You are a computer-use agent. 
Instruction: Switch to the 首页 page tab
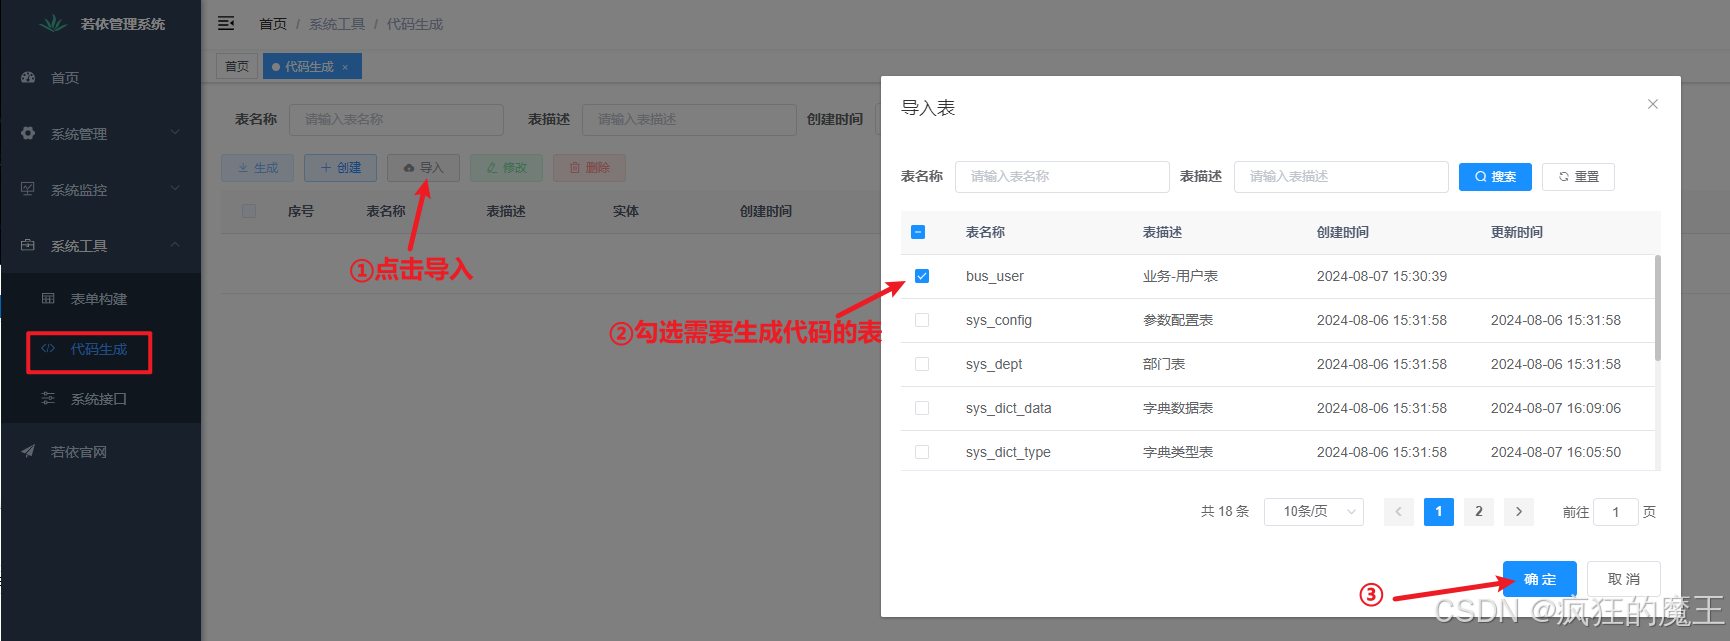pyautogui.click(x=237, y=66)
